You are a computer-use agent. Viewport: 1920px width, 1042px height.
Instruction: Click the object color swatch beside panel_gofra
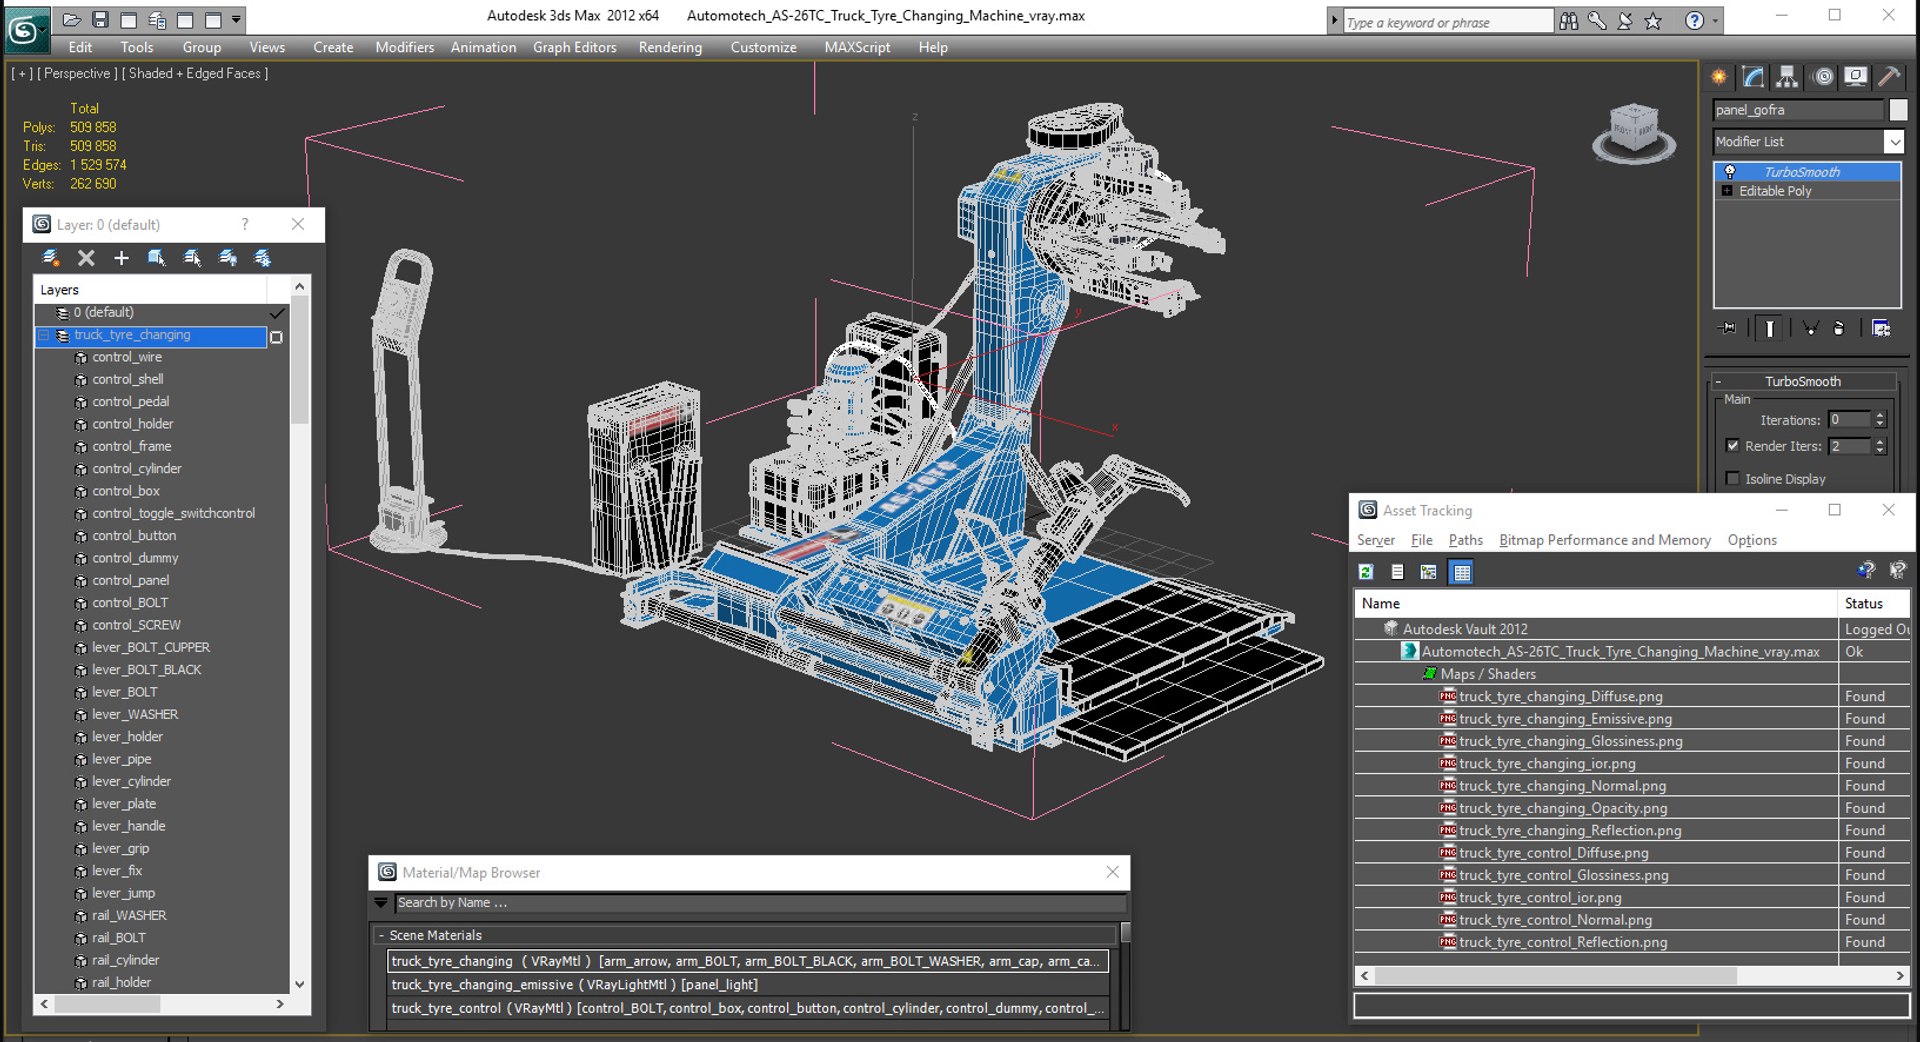1898,110
